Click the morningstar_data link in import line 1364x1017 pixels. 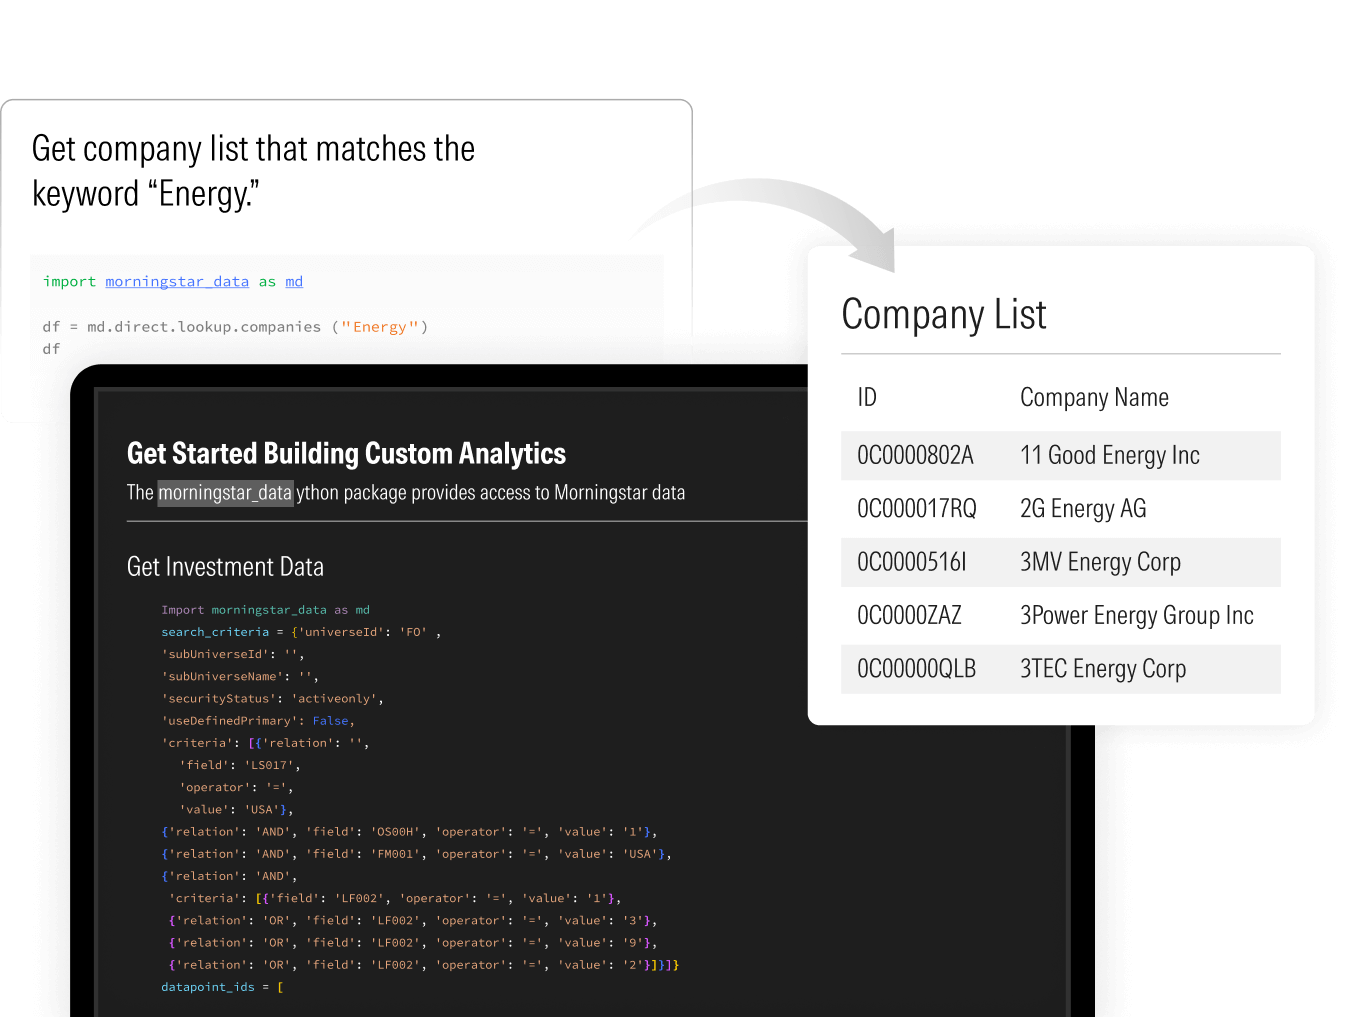[x=177, y=282]
